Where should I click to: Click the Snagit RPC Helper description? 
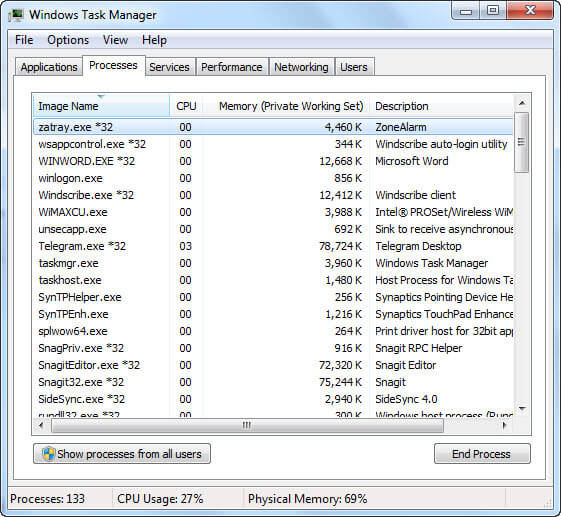point(419,348)
